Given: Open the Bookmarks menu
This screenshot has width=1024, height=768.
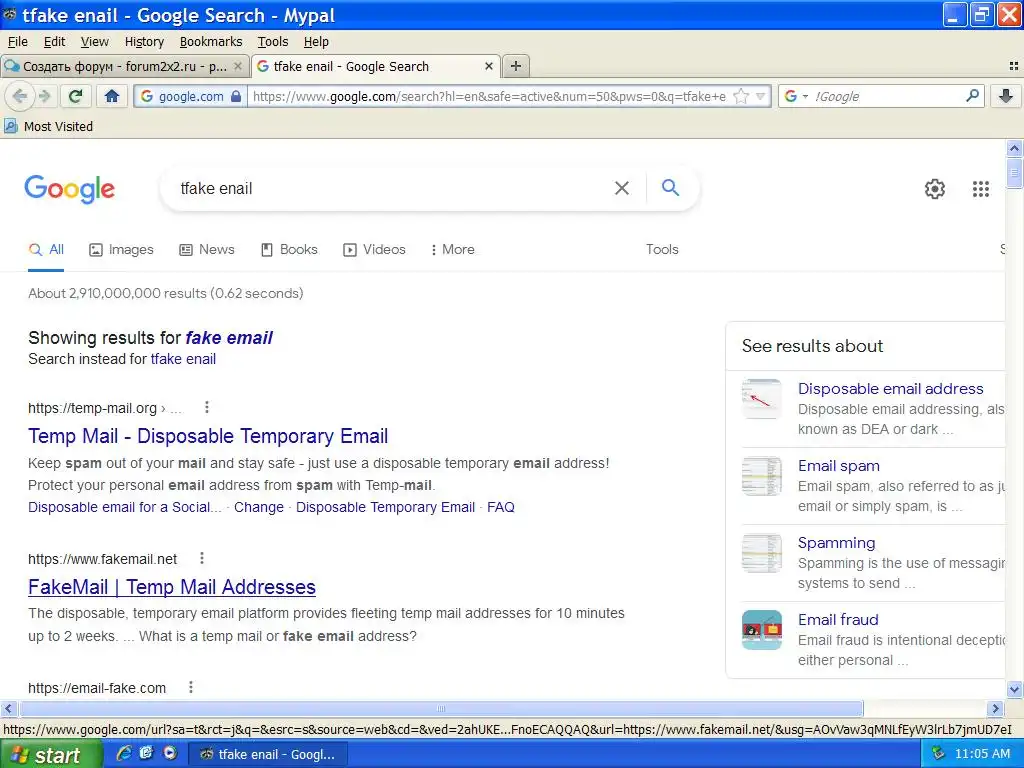Looking at the screenshot, I should point(211,42).
